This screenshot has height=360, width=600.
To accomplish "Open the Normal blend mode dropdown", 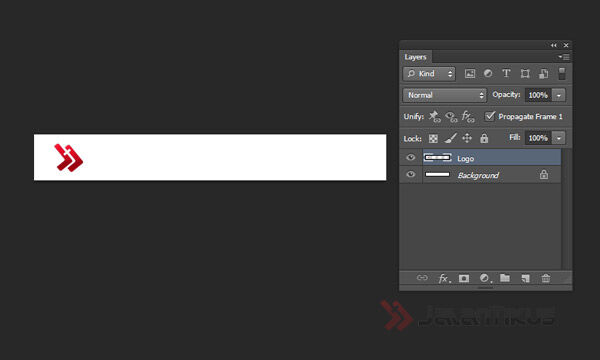I will 444,95.
